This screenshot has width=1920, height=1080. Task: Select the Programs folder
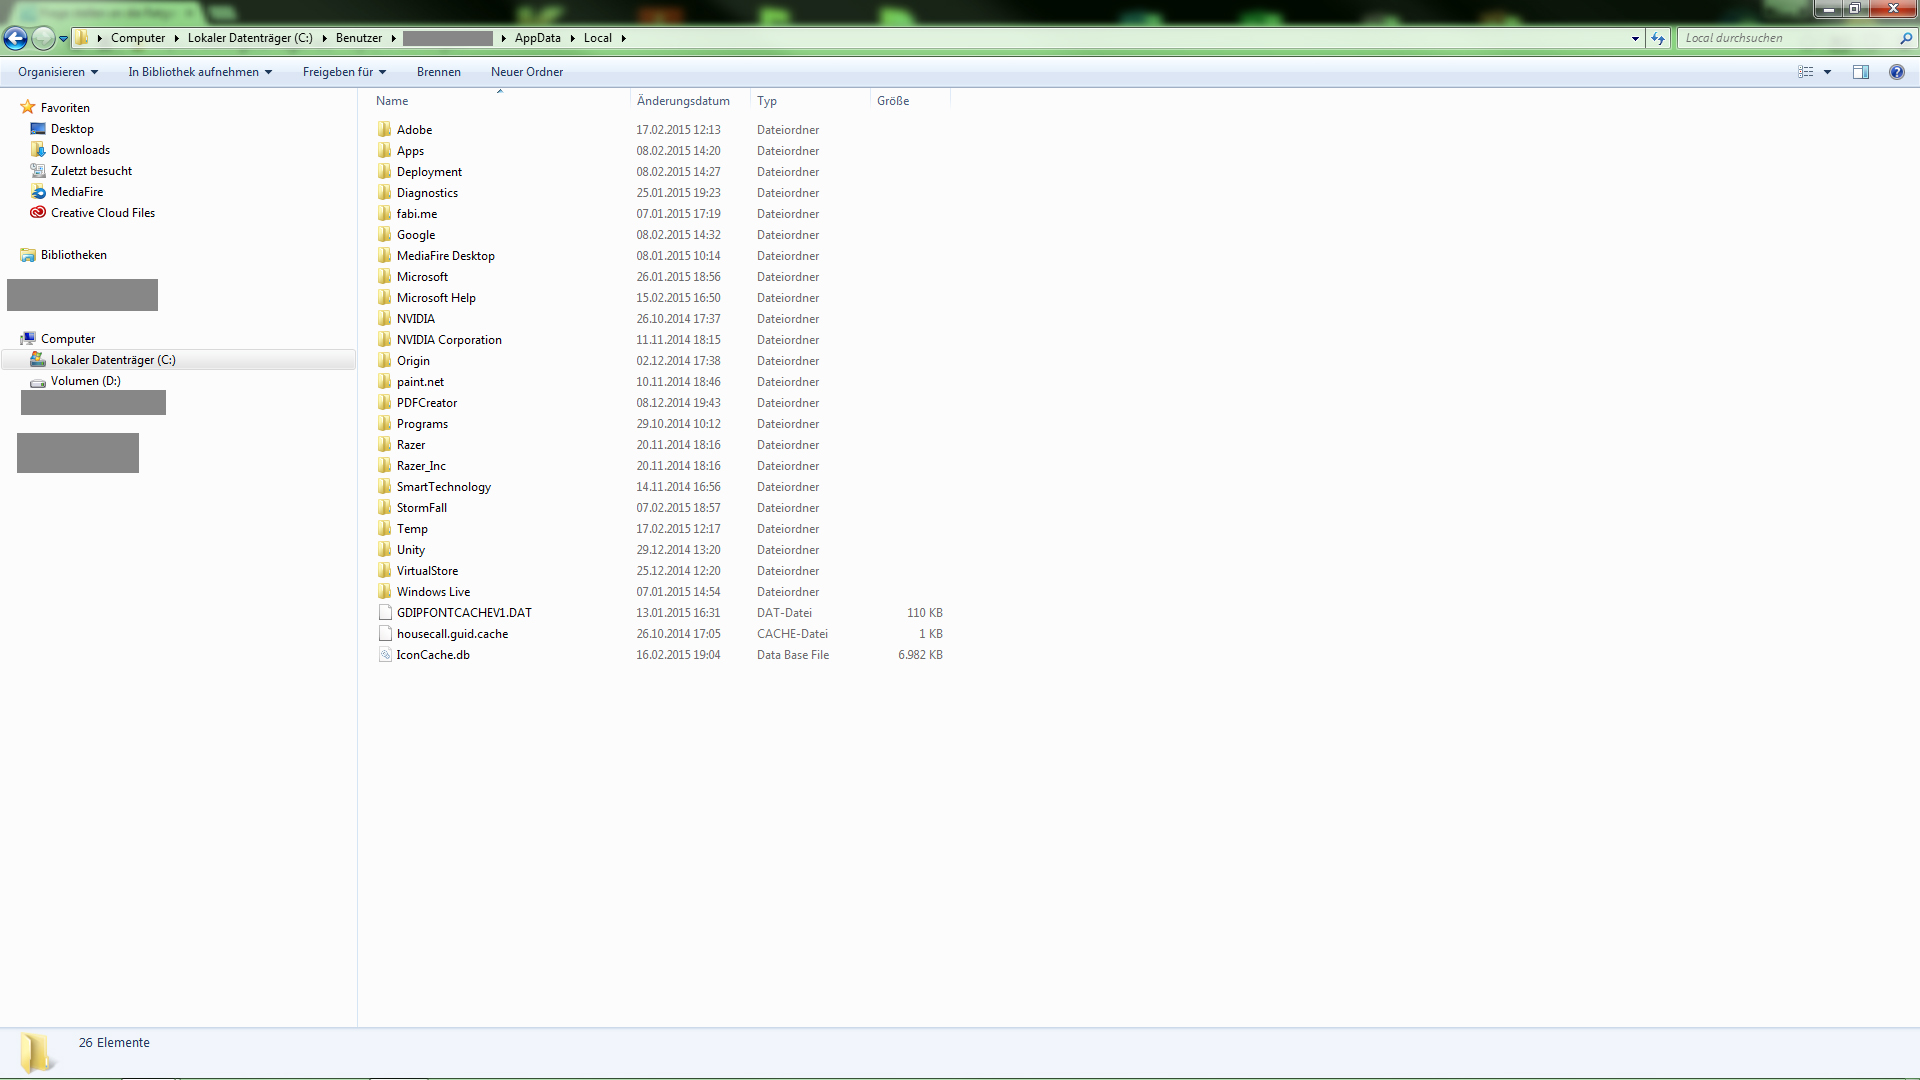(422, 424)
